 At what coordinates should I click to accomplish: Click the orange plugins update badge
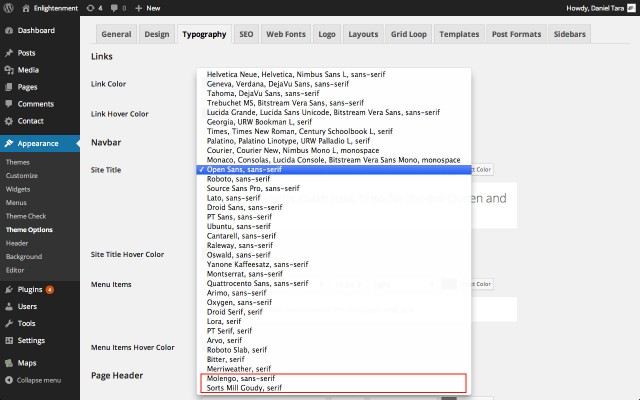coord(49,290)
